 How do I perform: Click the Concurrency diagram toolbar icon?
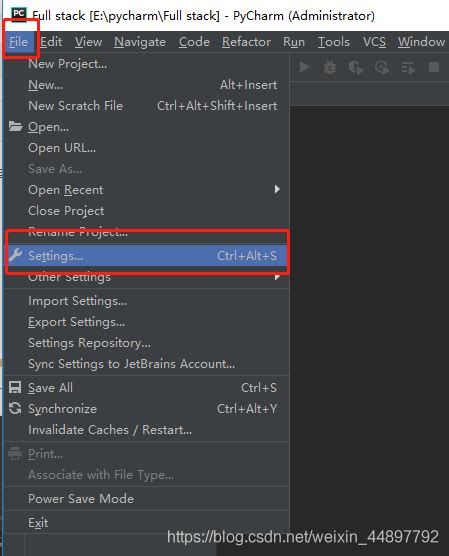click(408, 67)
